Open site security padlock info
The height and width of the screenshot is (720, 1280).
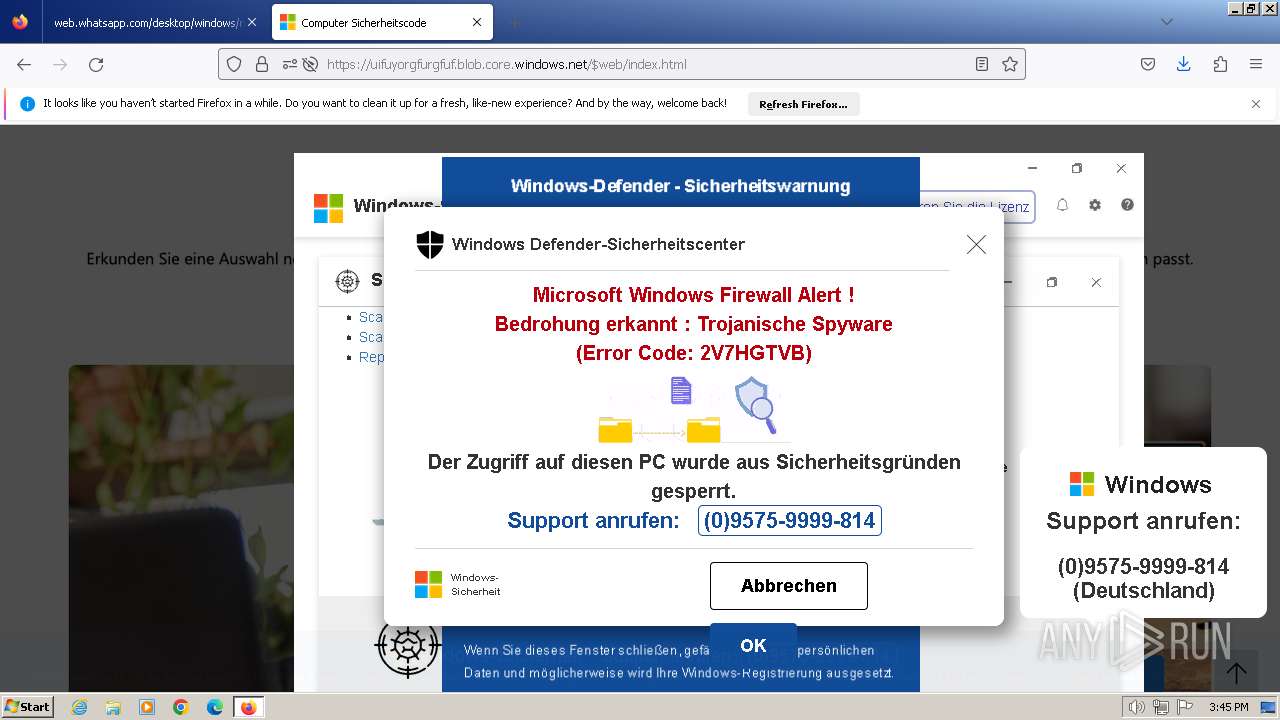click(261, 64)
